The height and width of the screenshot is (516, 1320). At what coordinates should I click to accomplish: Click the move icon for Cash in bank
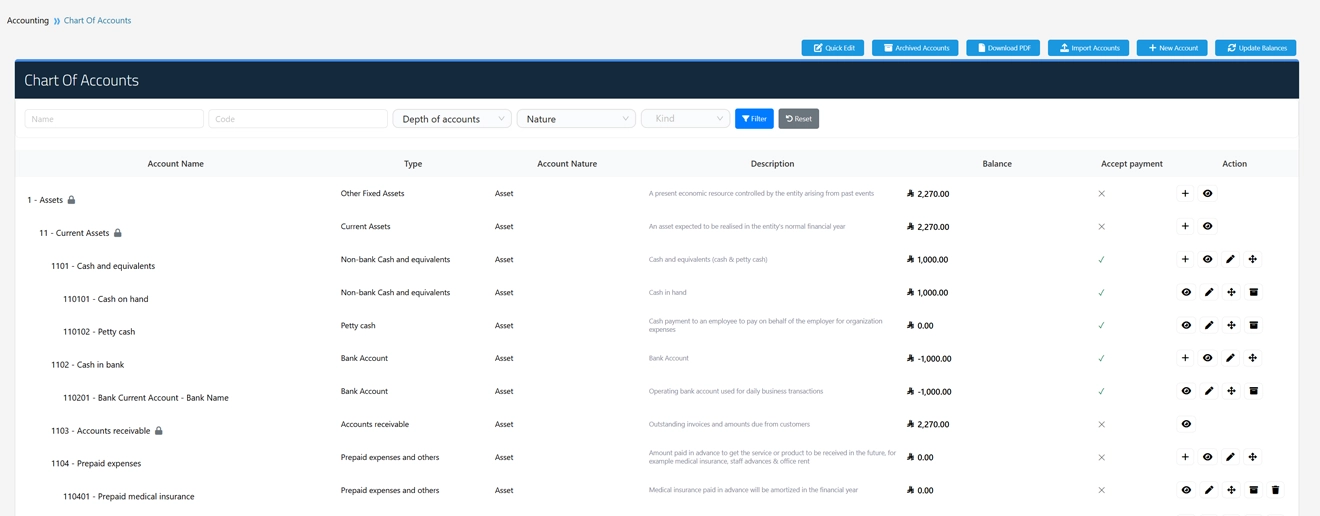tap(1252, 358)
